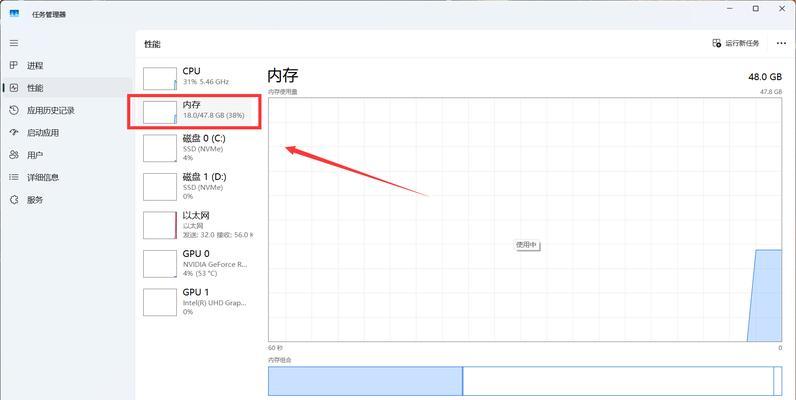Click the 60 秒 time axis label
This screenshot has width=796, height=400.
(275, 348)
